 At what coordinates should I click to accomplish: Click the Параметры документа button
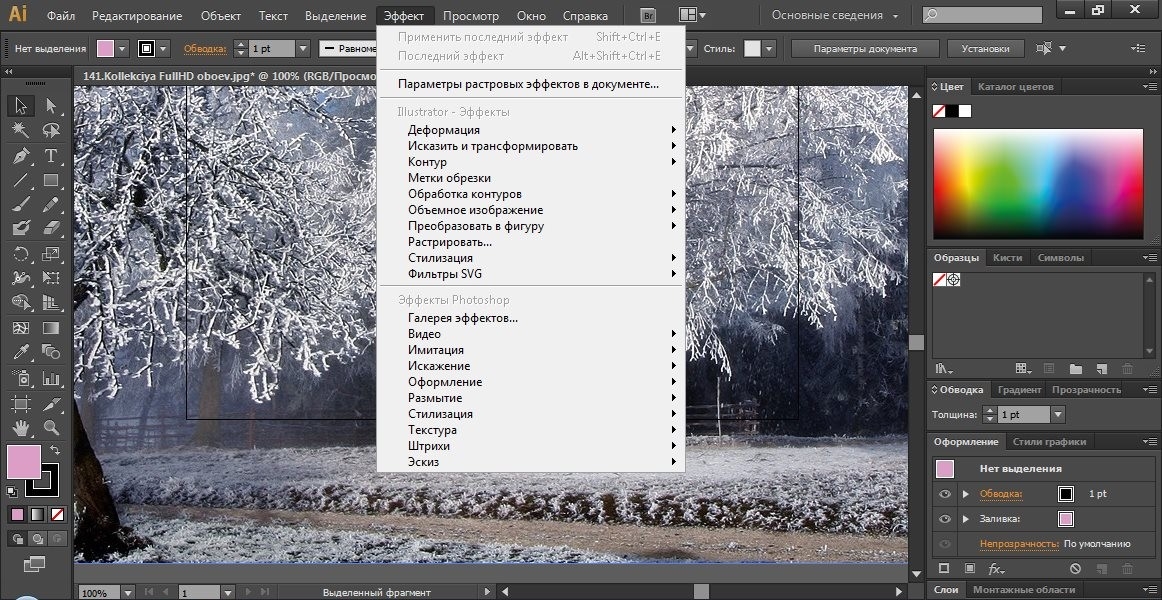(864, 48)
